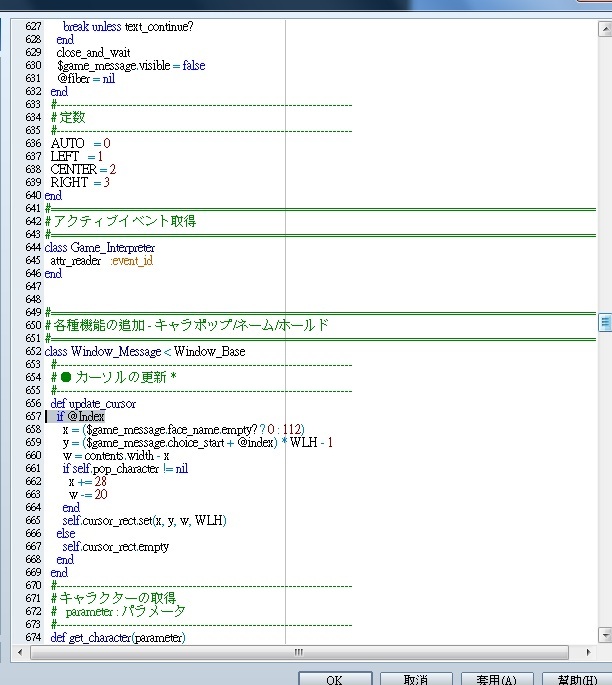Click line number 640 'end'
This screenshot has width=612, height=685.
[53, 195]
